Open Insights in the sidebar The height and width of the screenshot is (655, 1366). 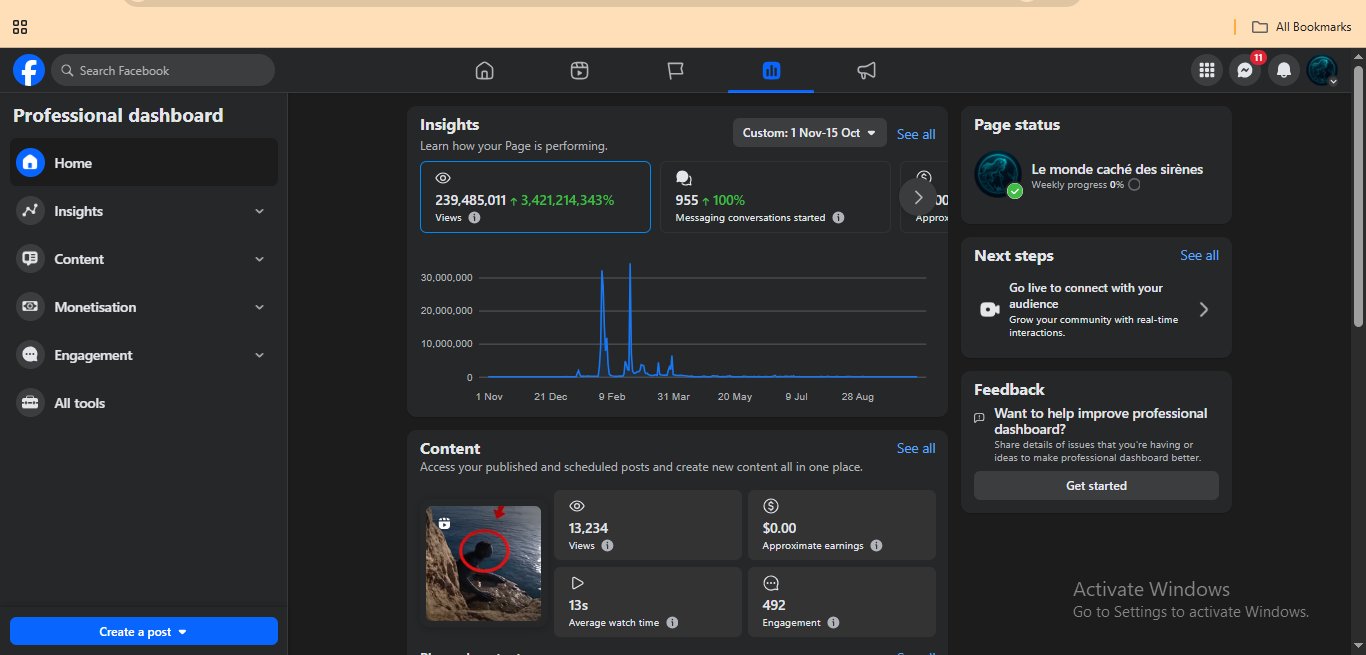[144, 211]
